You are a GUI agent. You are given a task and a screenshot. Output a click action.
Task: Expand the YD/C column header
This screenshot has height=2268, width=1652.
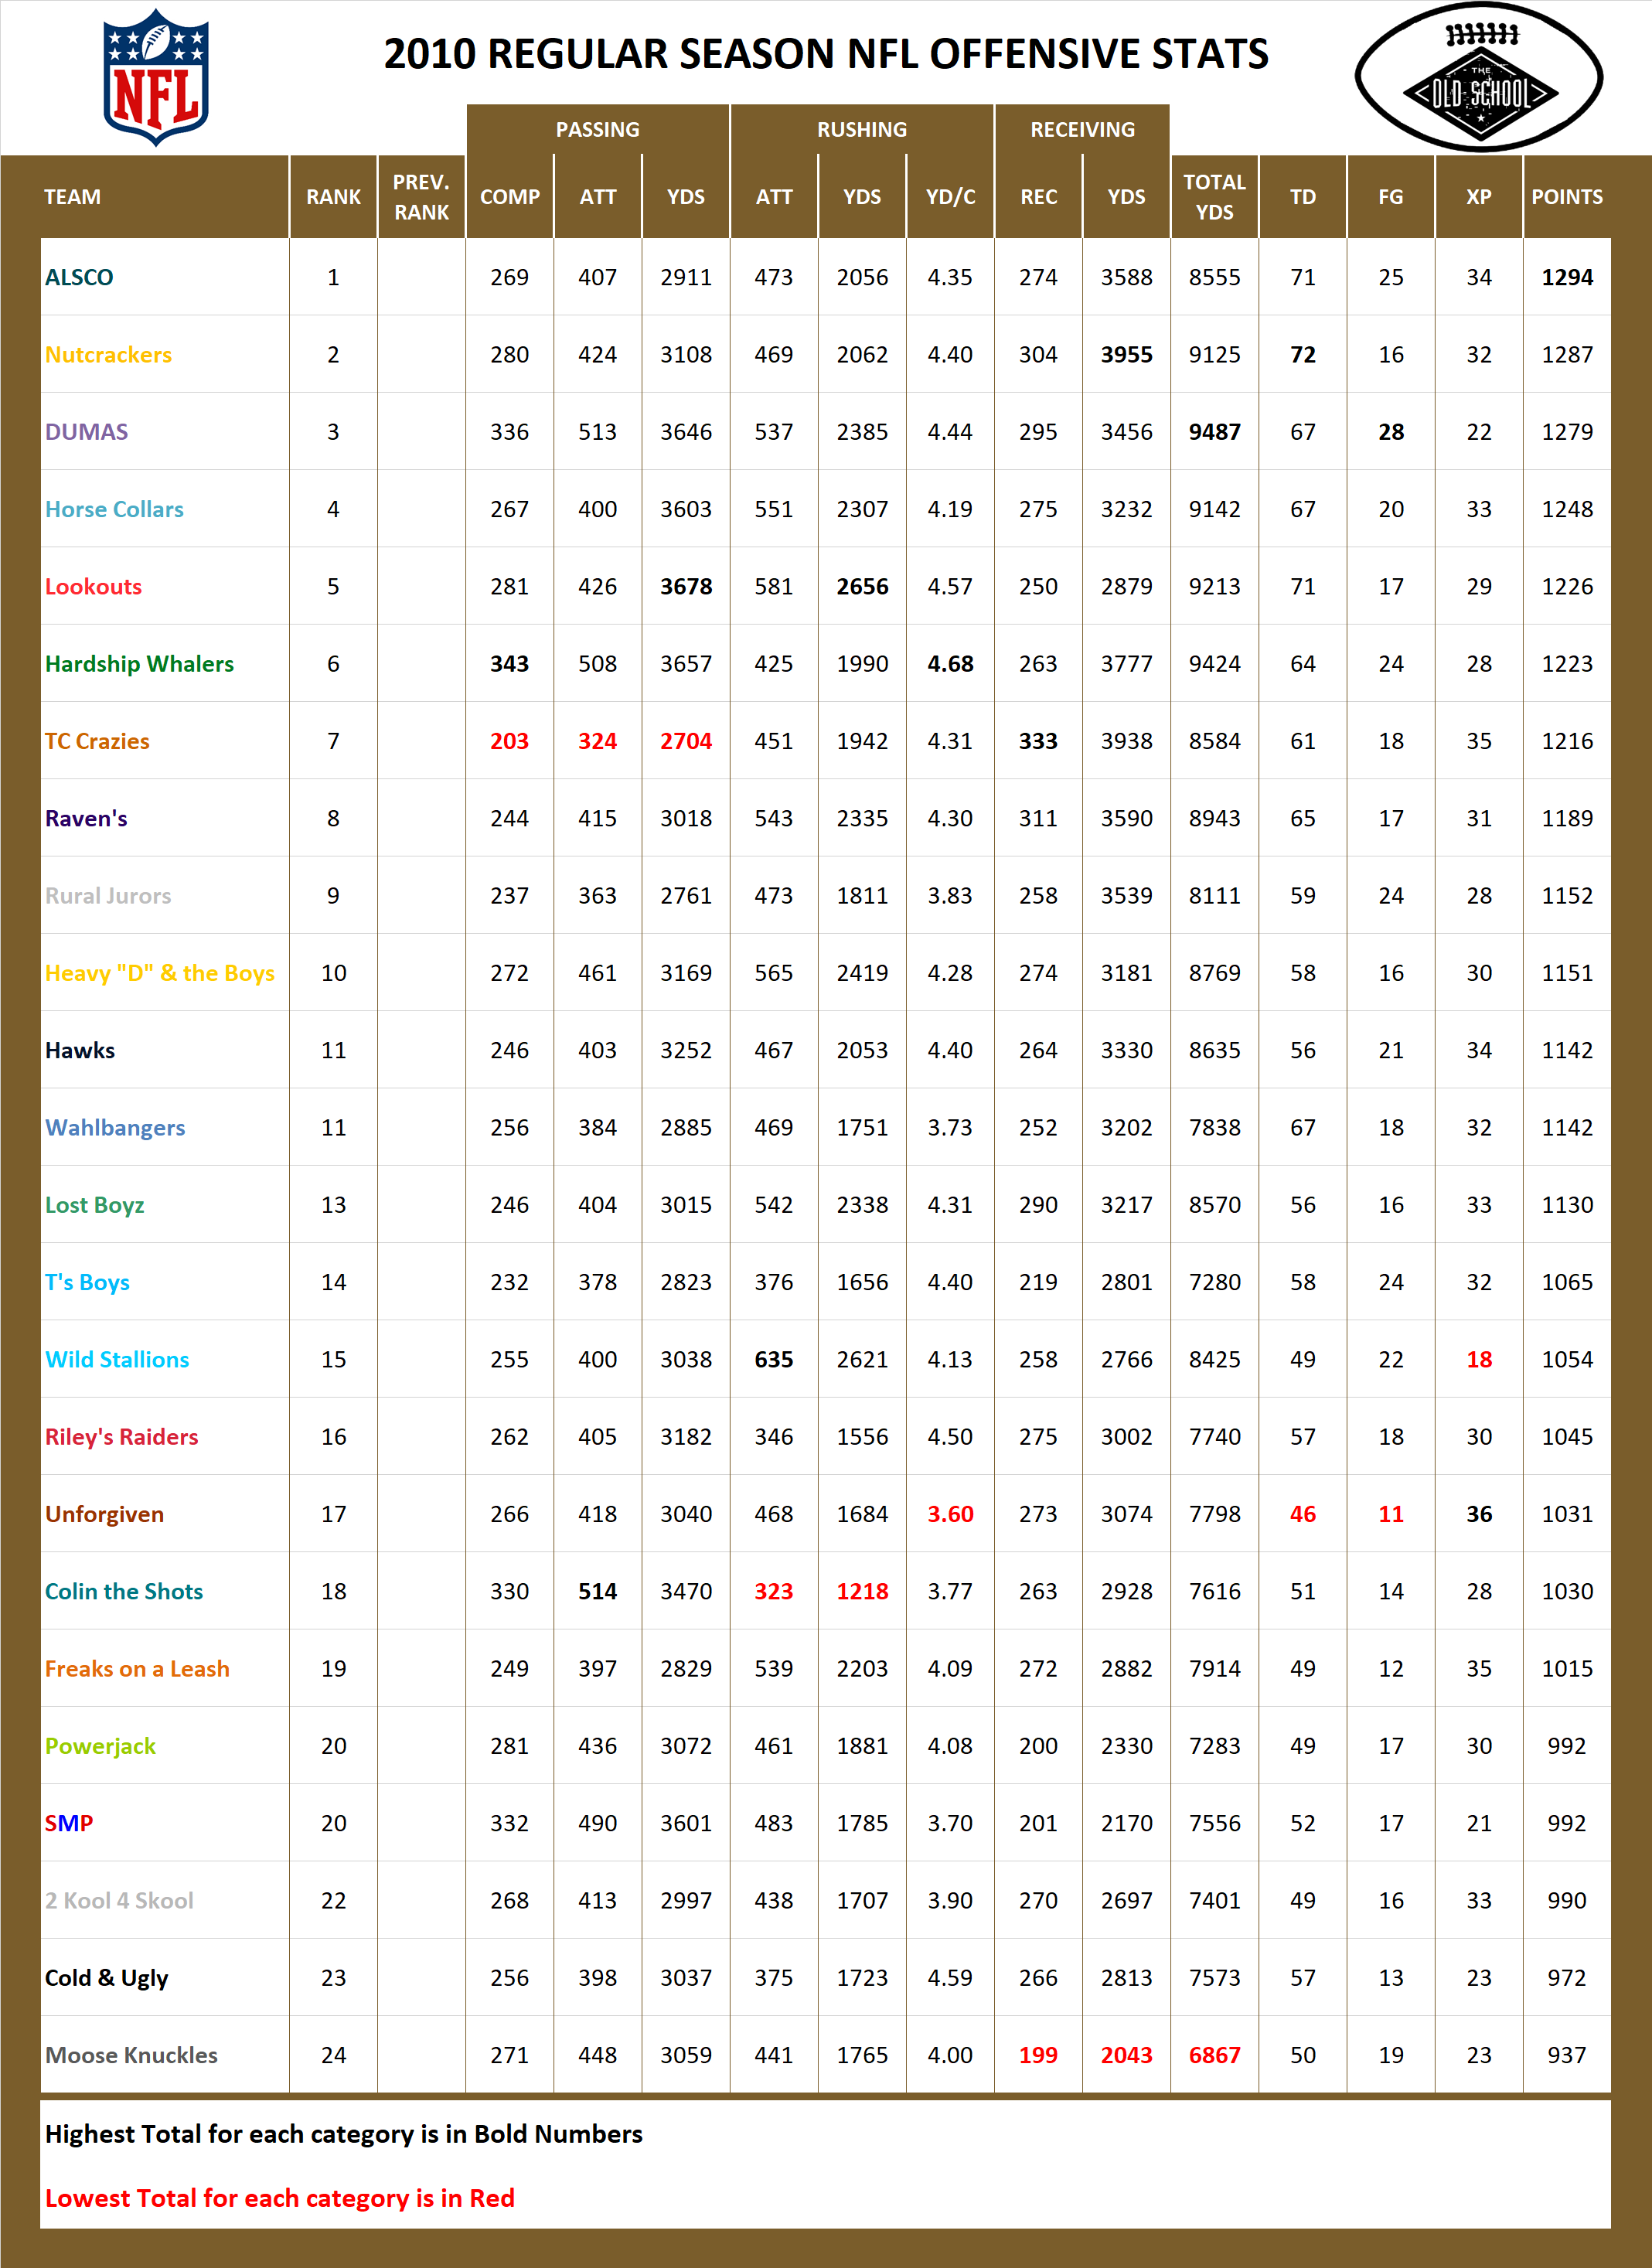[950, 197]
